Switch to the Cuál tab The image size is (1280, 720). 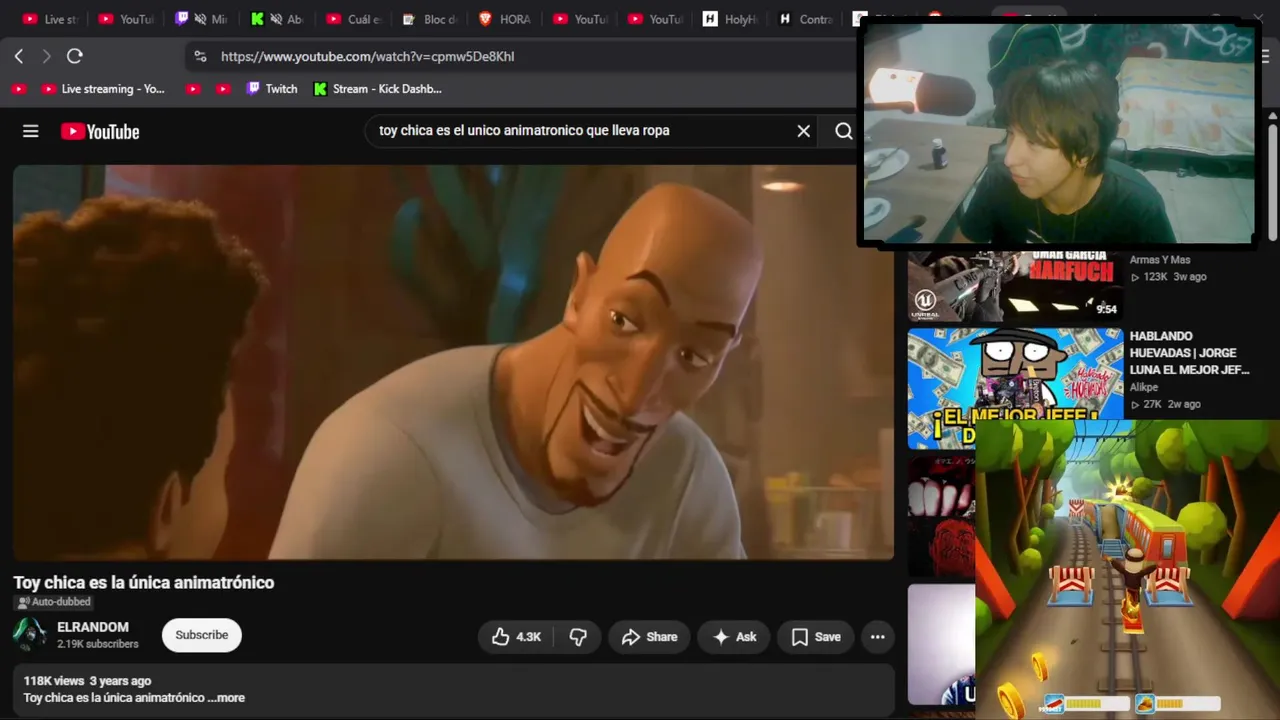pos(353,19)
